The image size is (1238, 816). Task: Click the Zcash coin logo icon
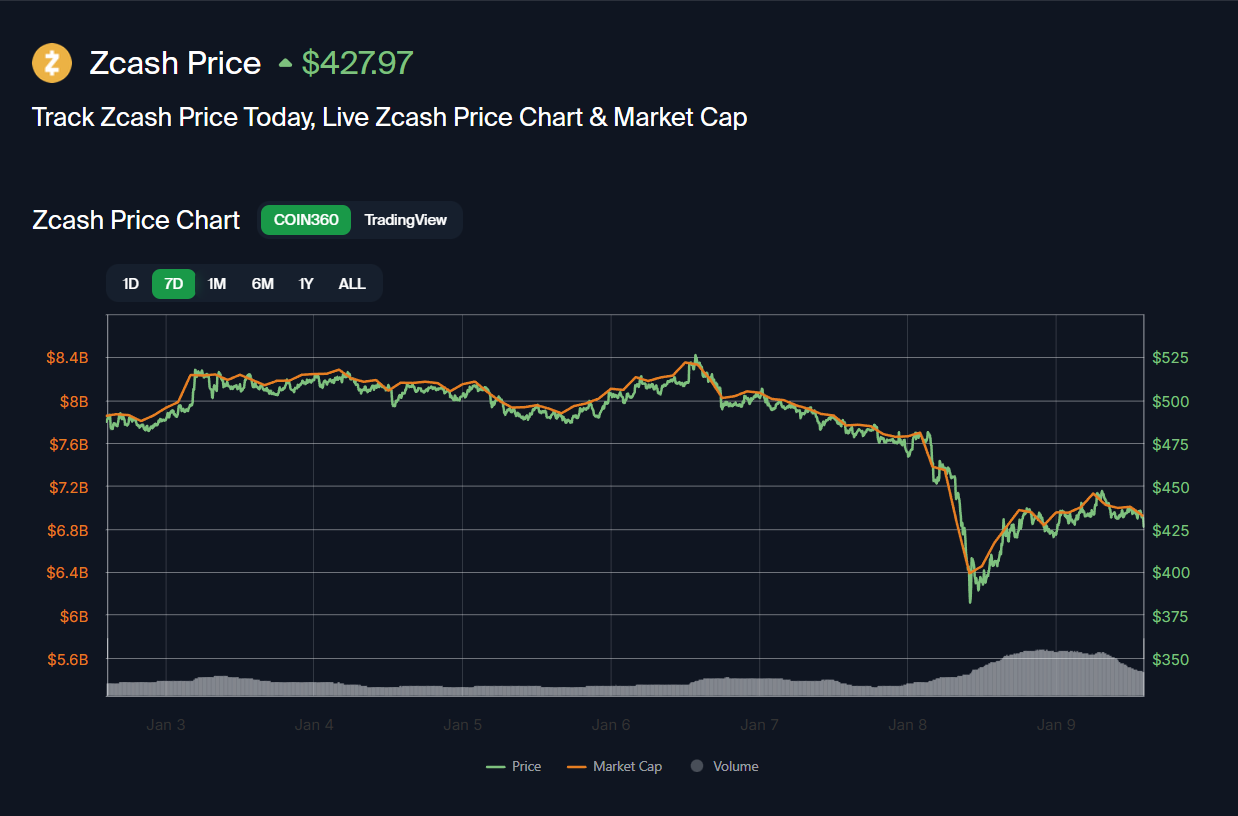52,63
